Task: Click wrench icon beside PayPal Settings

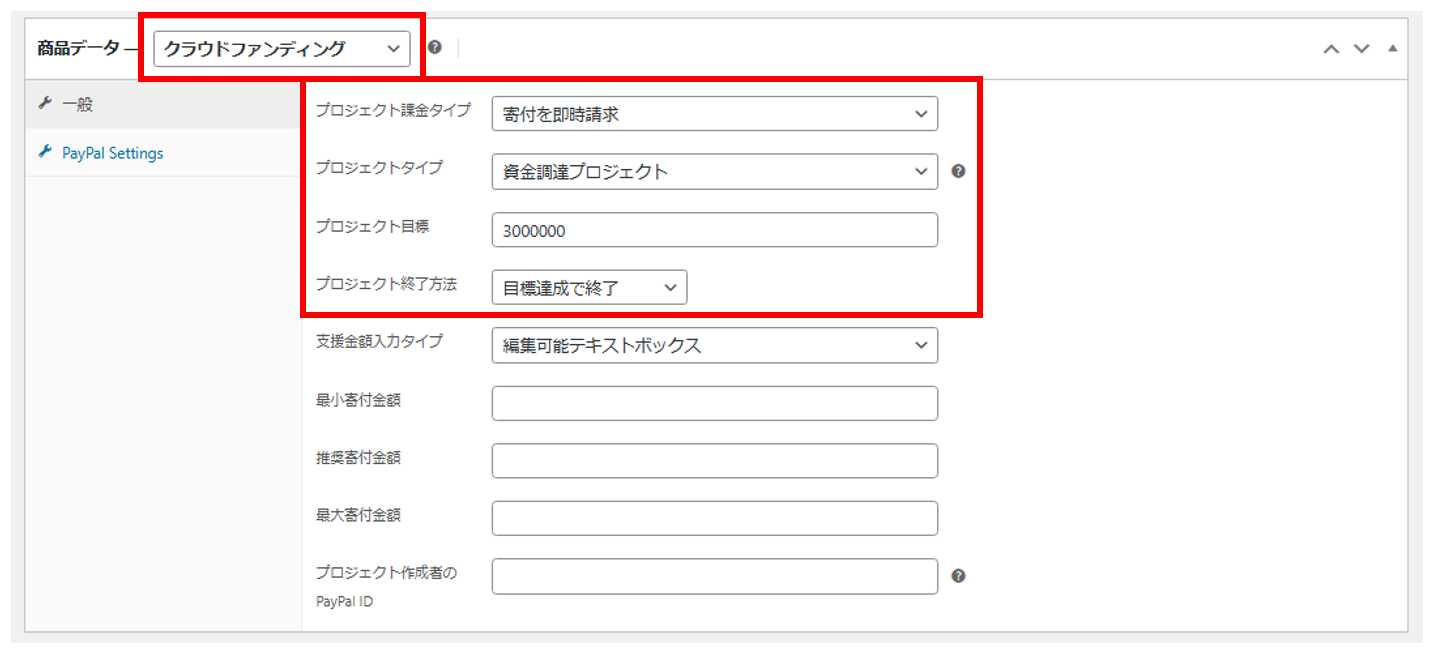Action: coord(44,153)
